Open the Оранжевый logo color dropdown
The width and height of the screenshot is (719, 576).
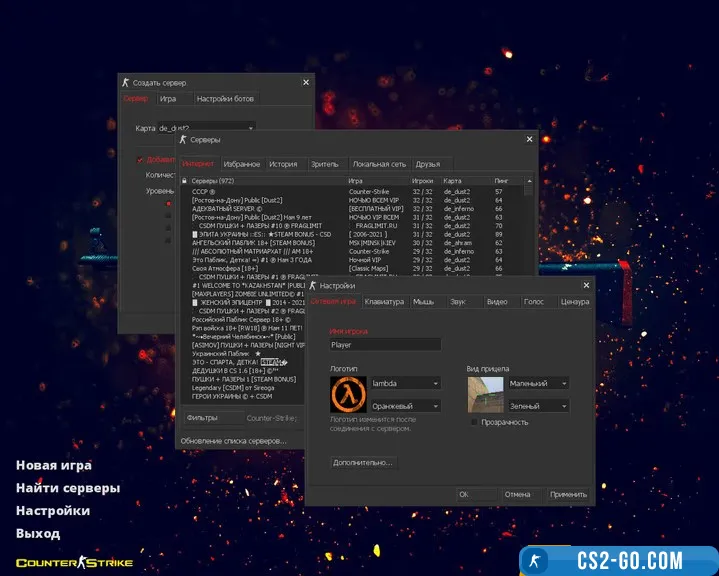click(x=405, y=406)
